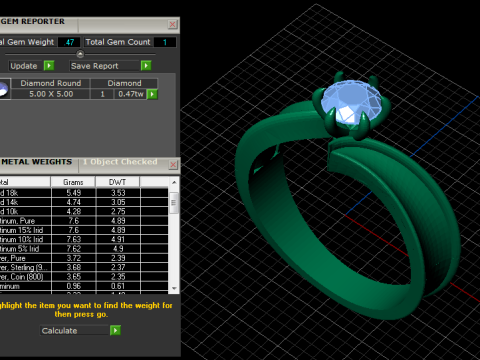This screenshot has width=480, height=360.
Task: Select the 0.47tw weight cell
Action: (131, 94)
